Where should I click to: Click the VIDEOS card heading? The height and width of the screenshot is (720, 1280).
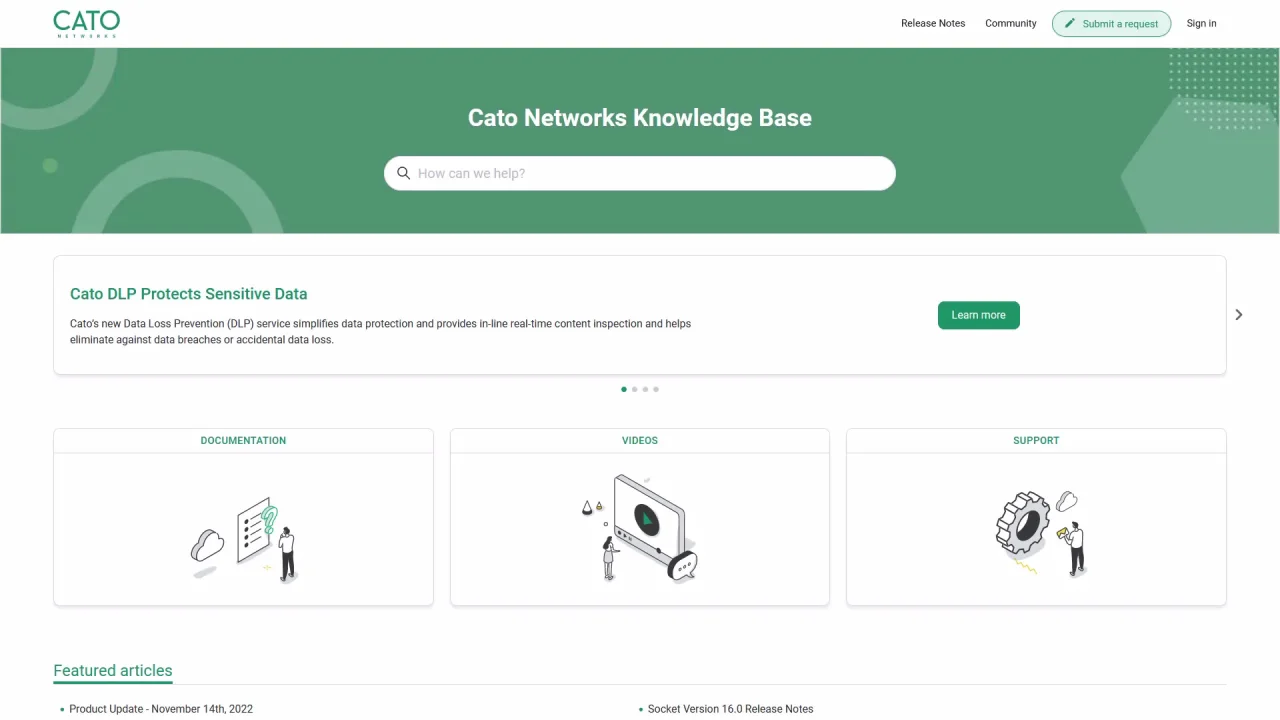coord(640,440)
